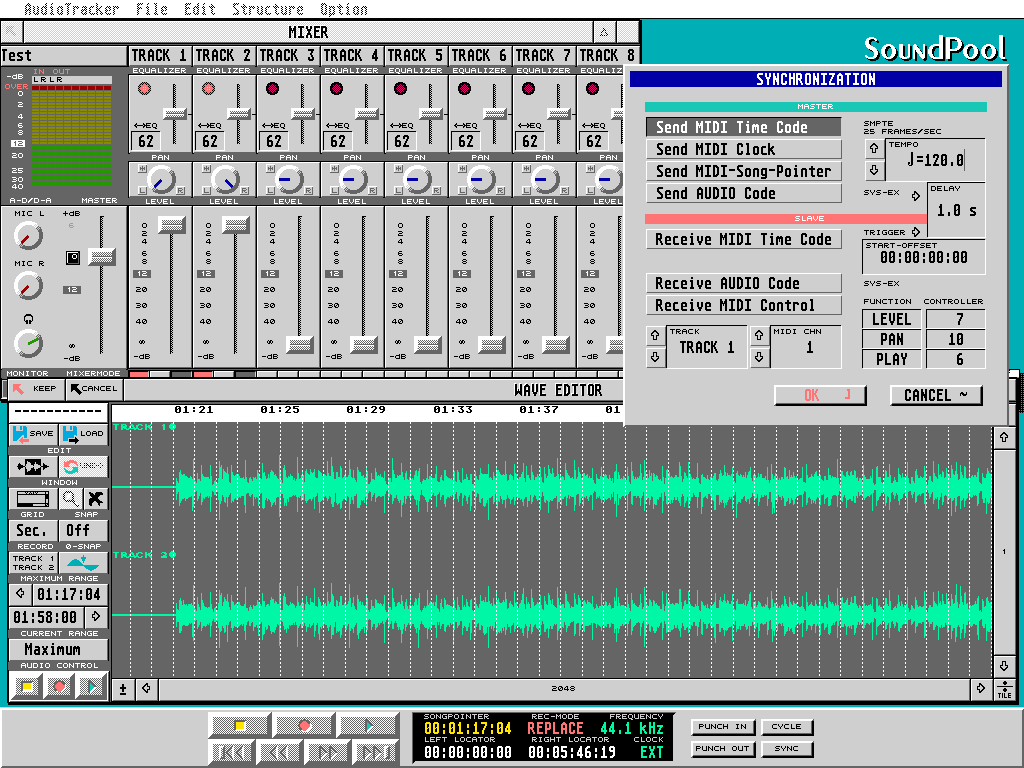Click the Track 1 pan knob
This screenshot has height=768, width=1024.
(x=161, y=180)
